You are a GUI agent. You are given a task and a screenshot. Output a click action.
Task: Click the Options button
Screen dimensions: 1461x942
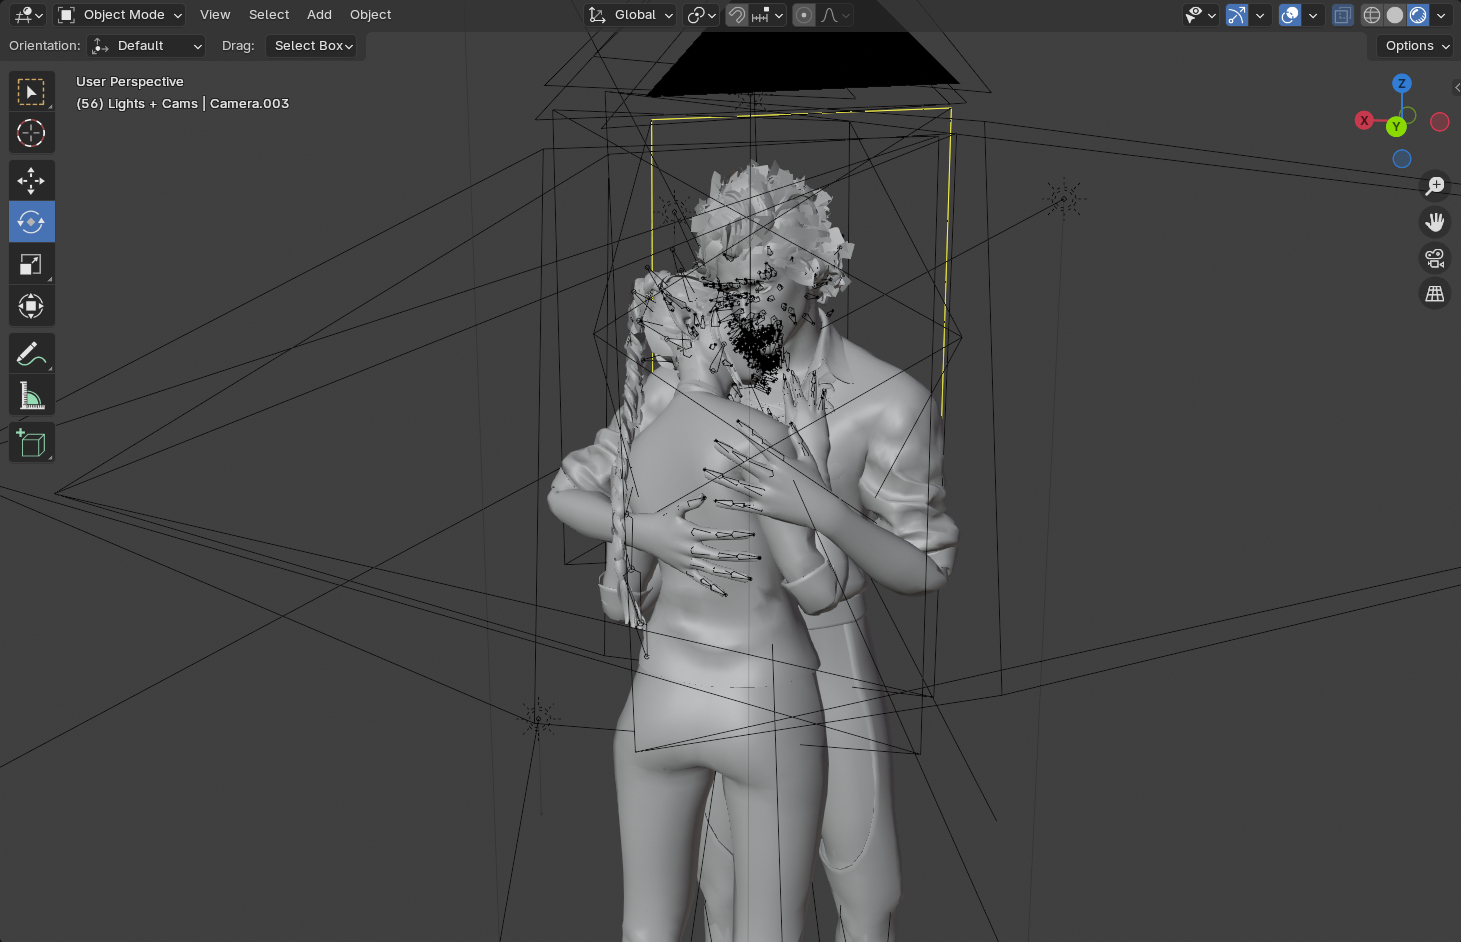point(1417,46)
